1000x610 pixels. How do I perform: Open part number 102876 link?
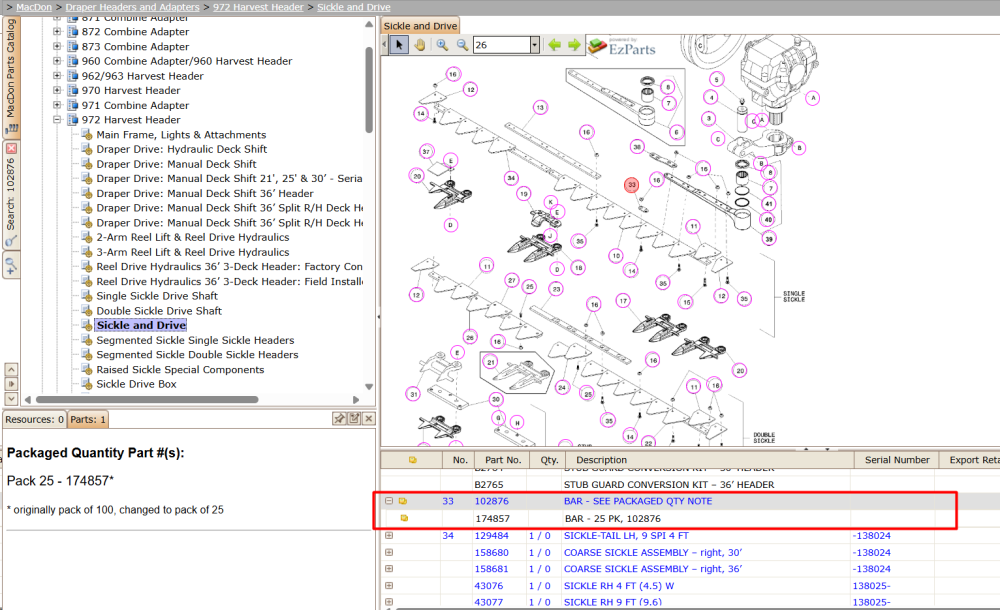[x=491, y=501]
